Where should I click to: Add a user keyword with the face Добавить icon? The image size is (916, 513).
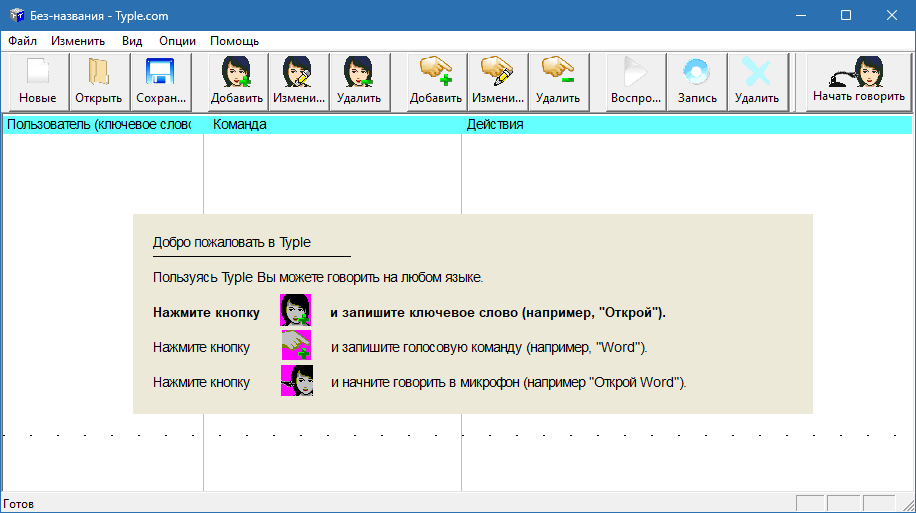pyautogui.click(x=237, y=82)
